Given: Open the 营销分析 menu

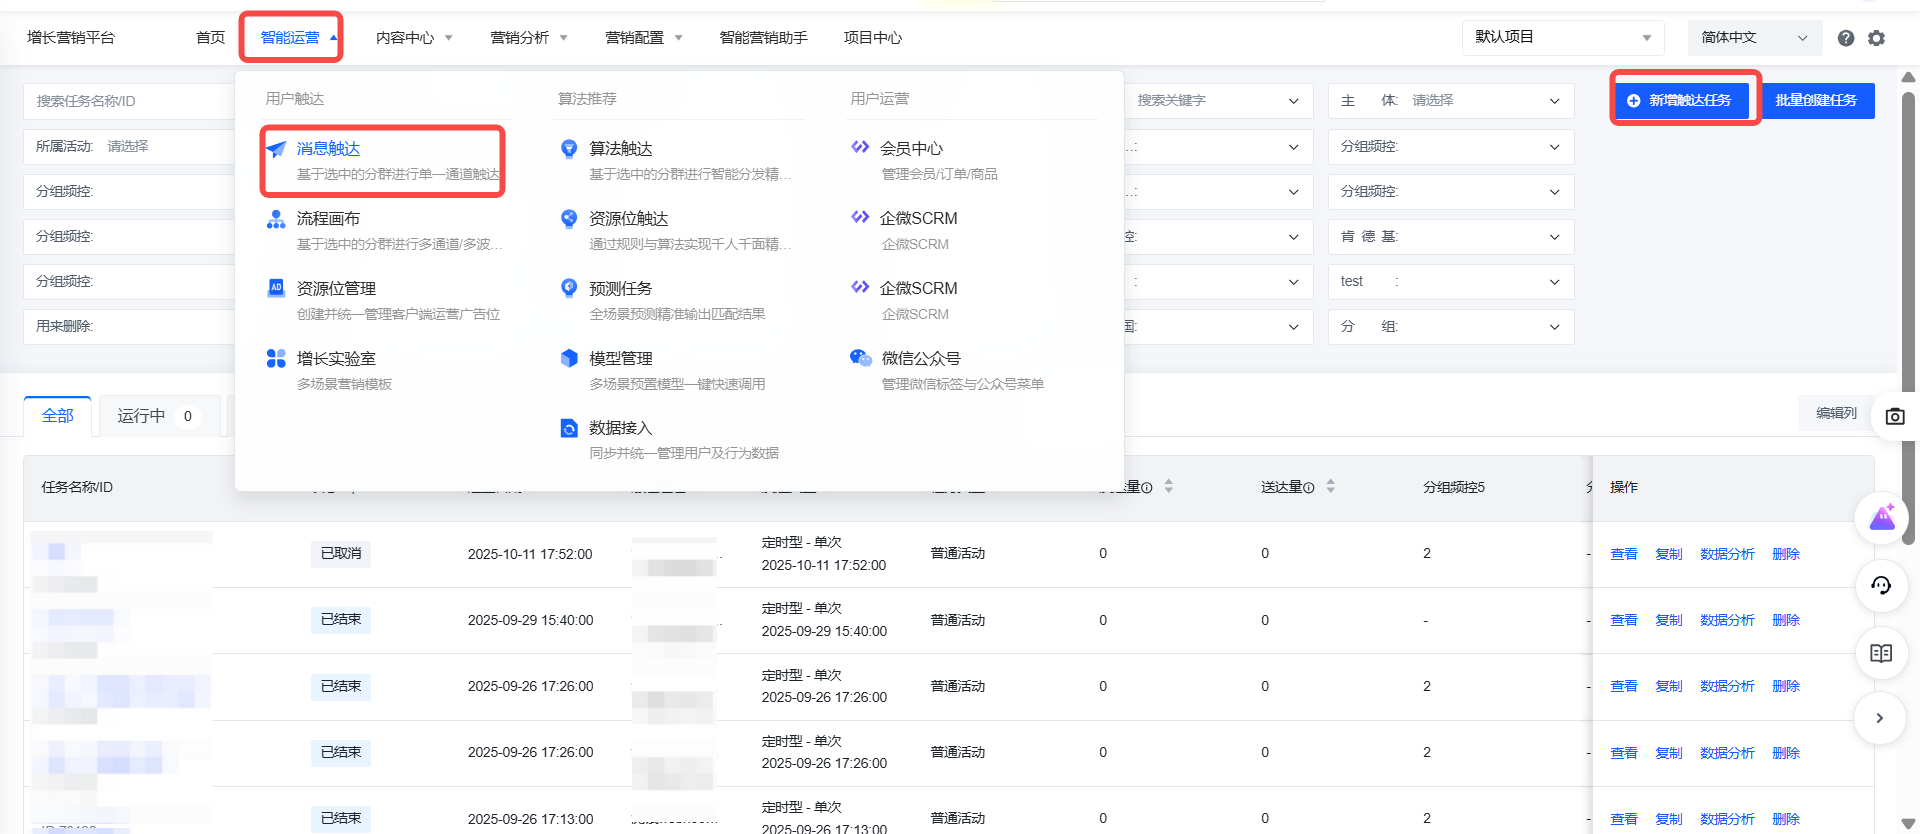Looking at the screenshot, I should tap(528, 38).
